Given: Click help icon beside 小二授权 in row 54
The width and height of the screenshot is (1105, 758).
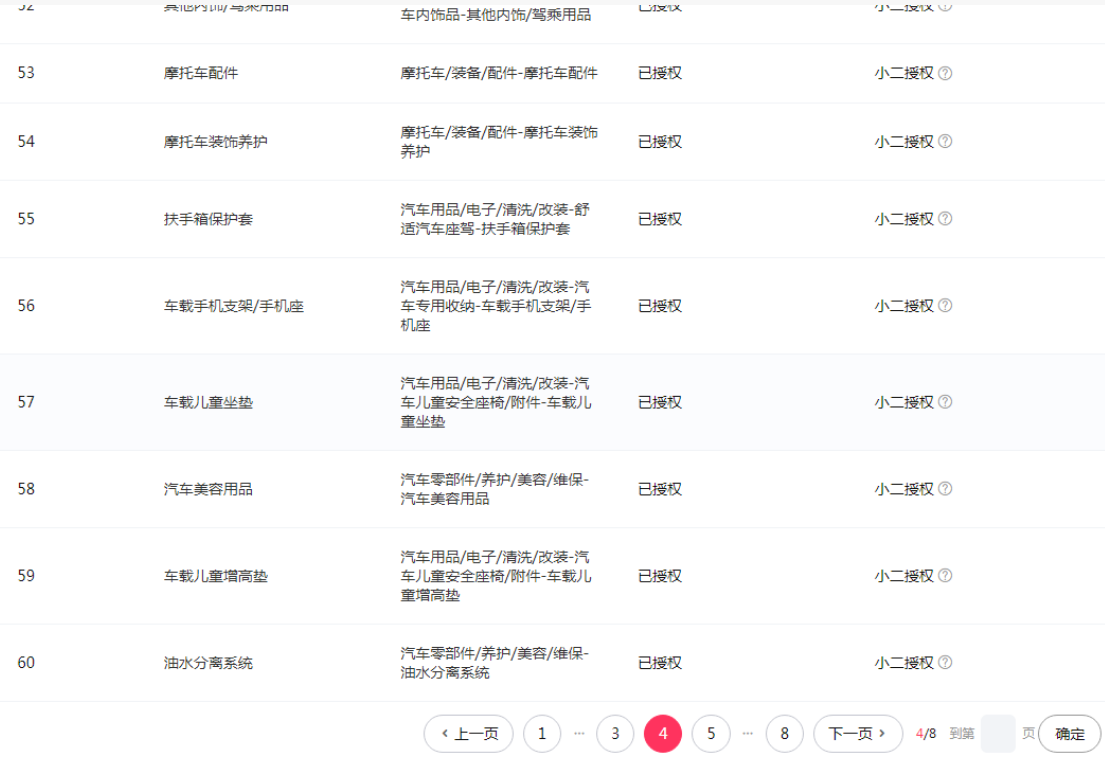Looking at the screenshot, I should [945, 142].
